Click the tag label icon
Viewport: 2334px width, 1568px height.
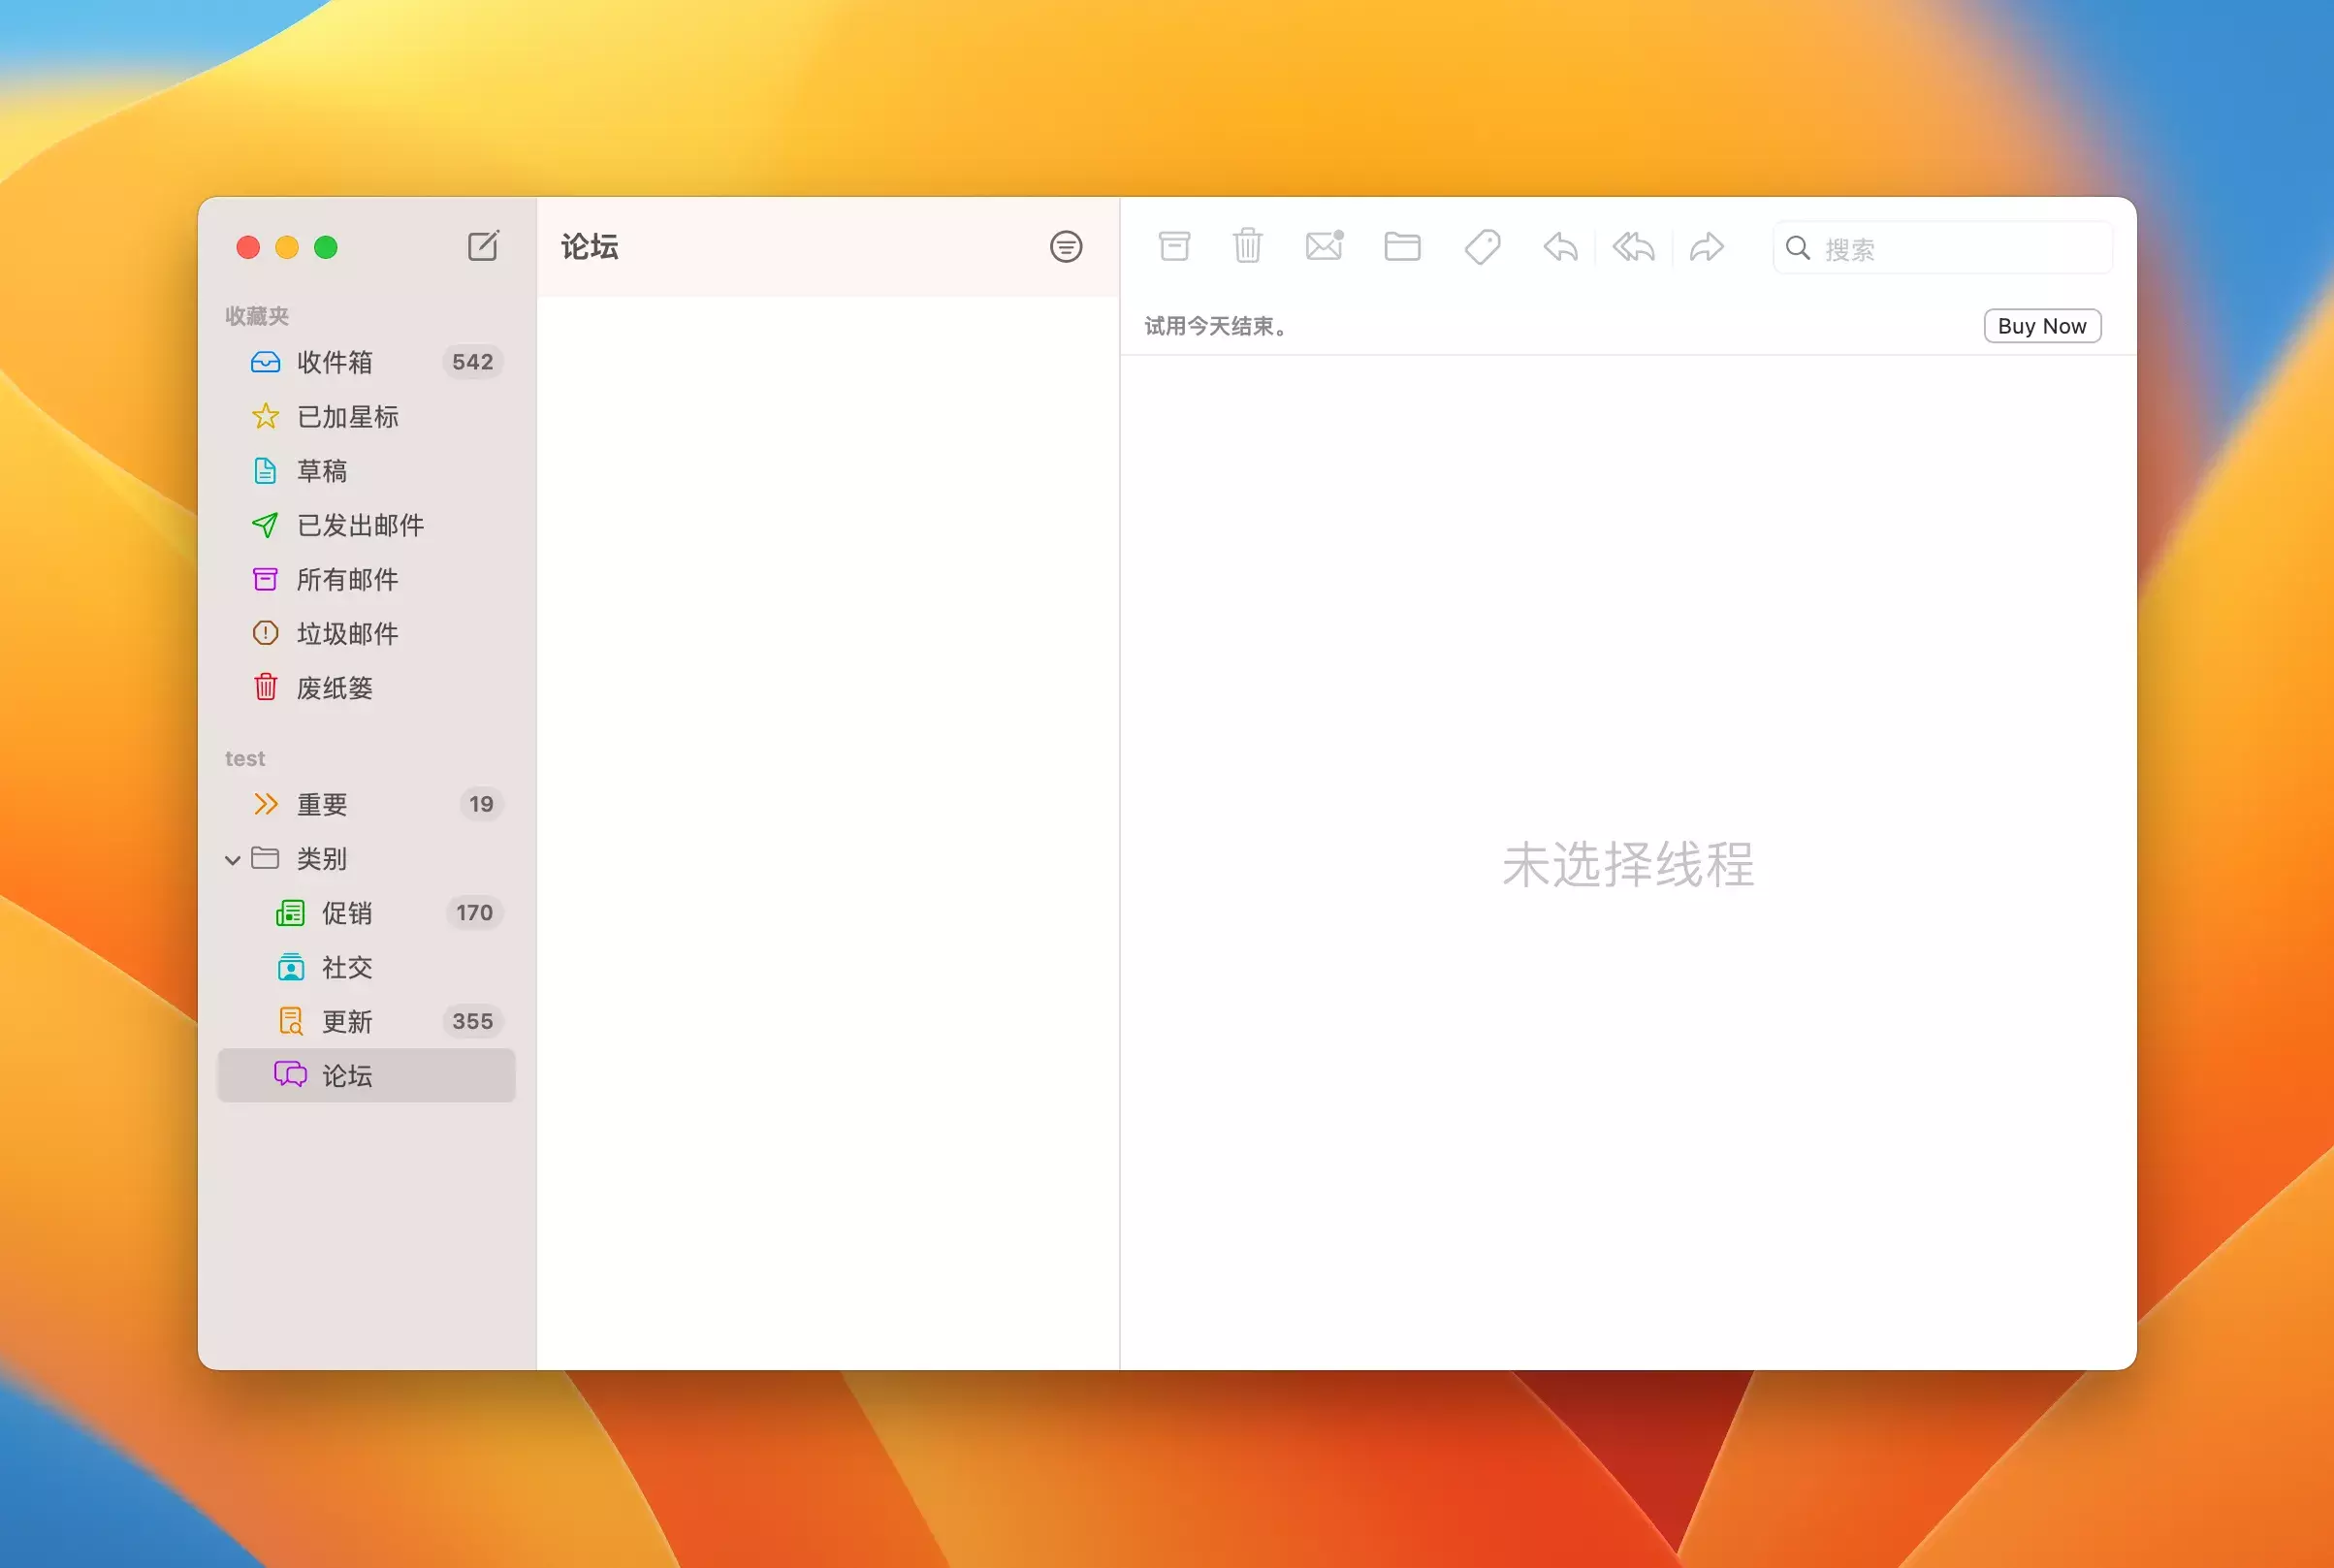1482,247
